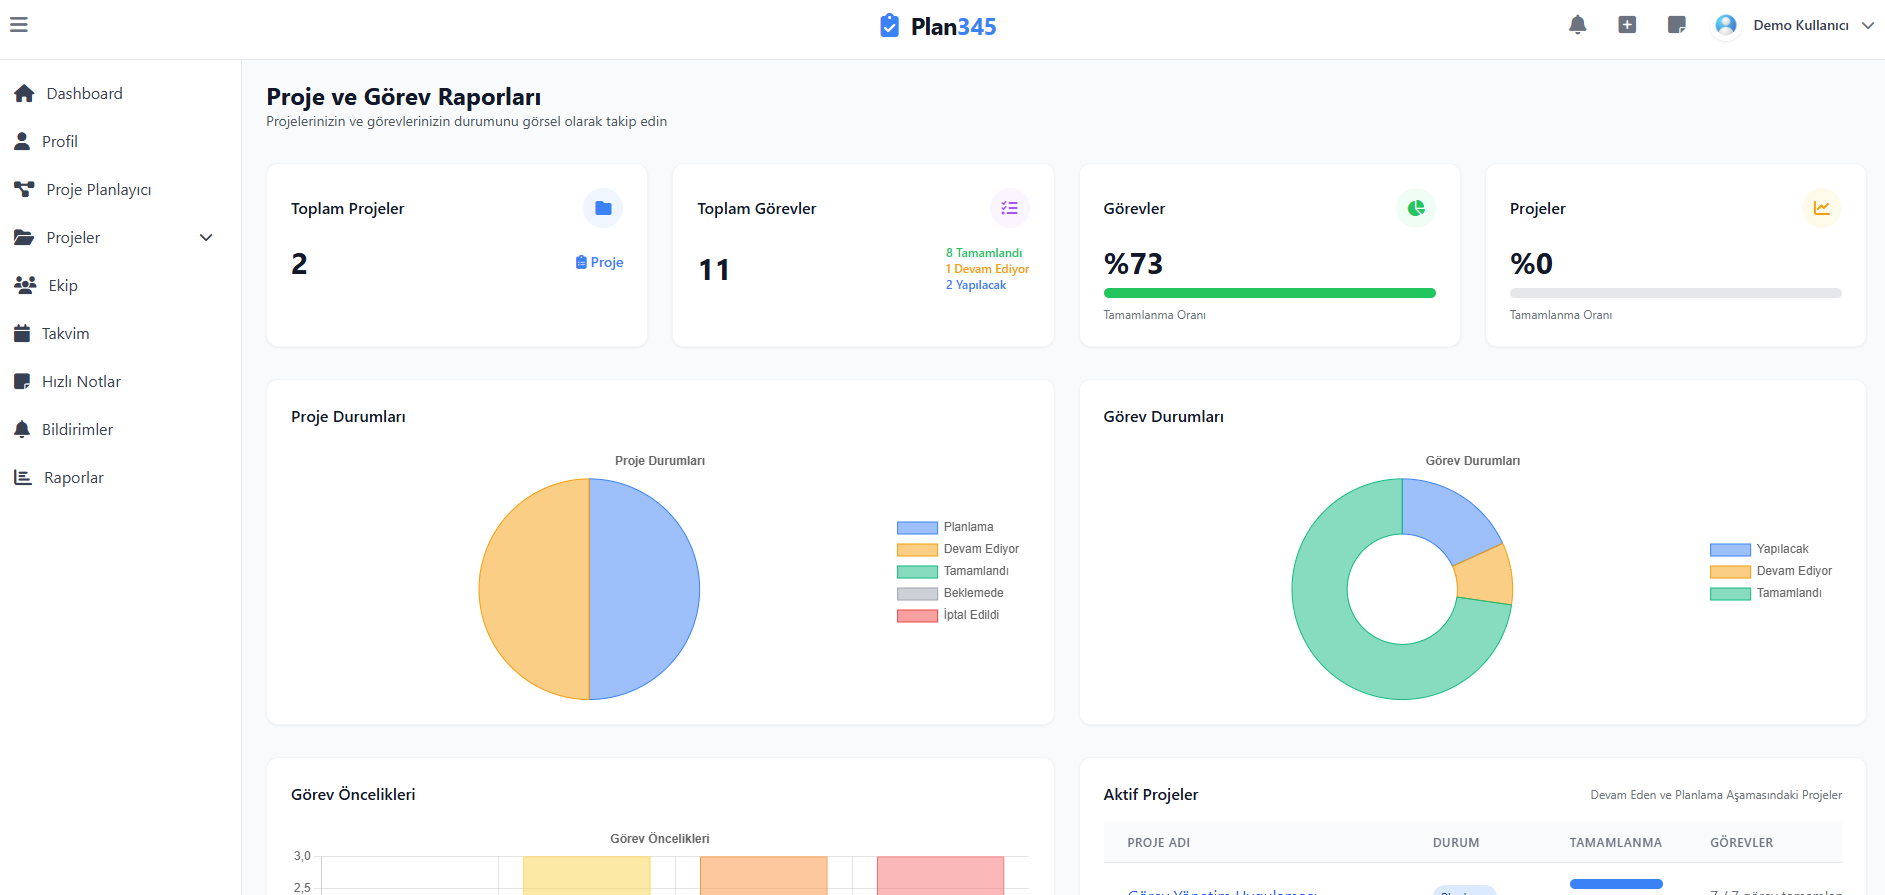Click the notification bell icon in header

1577,25
